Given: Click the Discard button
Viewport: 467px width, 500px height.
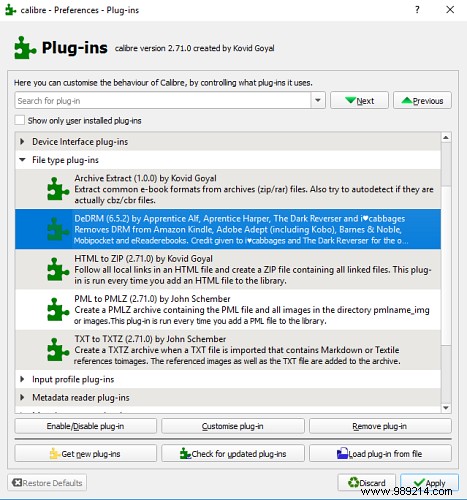Looking at the screenshot, I should click(x=366, y=482).
